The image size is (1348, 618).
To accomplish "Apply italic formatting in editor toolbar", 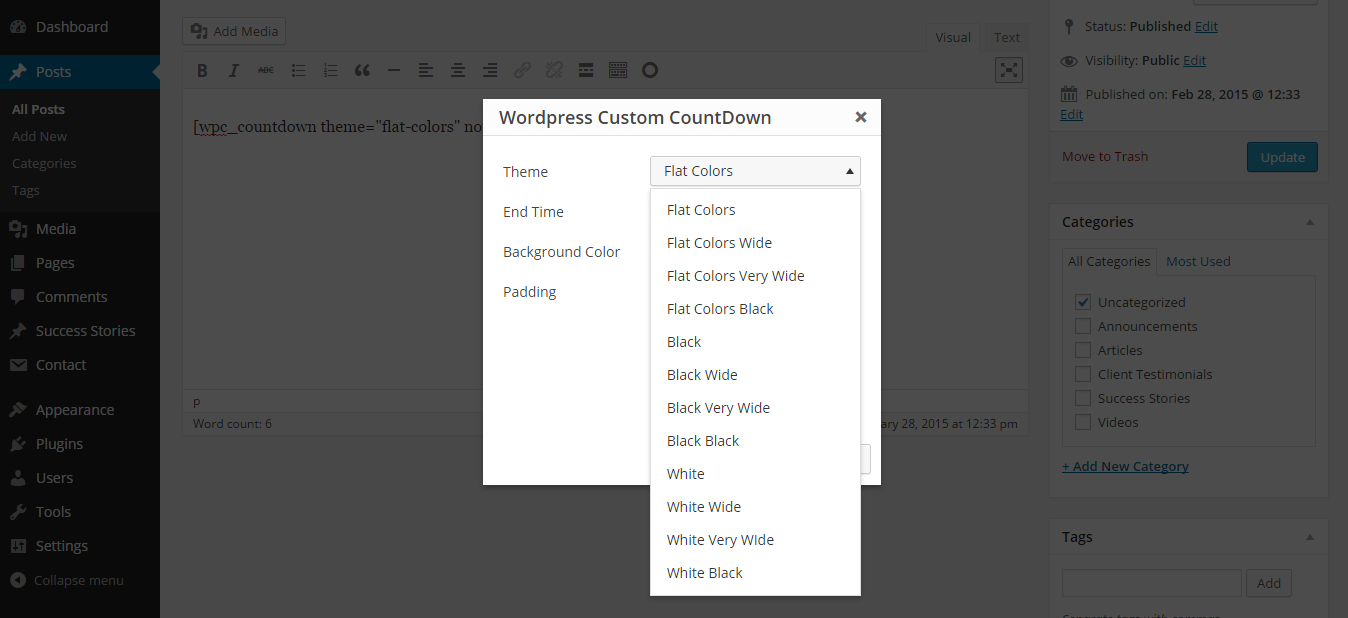I will (x=234, y=70).
